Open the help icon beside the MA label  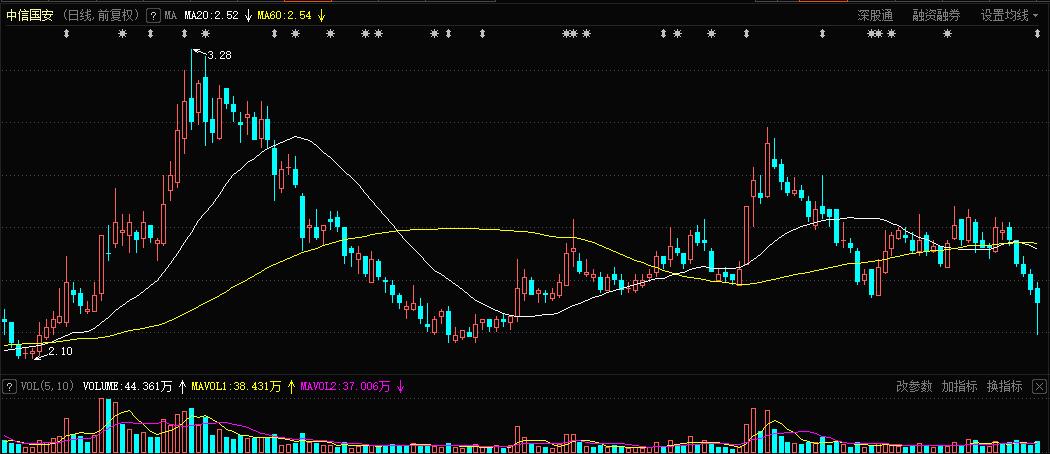pos(153,15)
